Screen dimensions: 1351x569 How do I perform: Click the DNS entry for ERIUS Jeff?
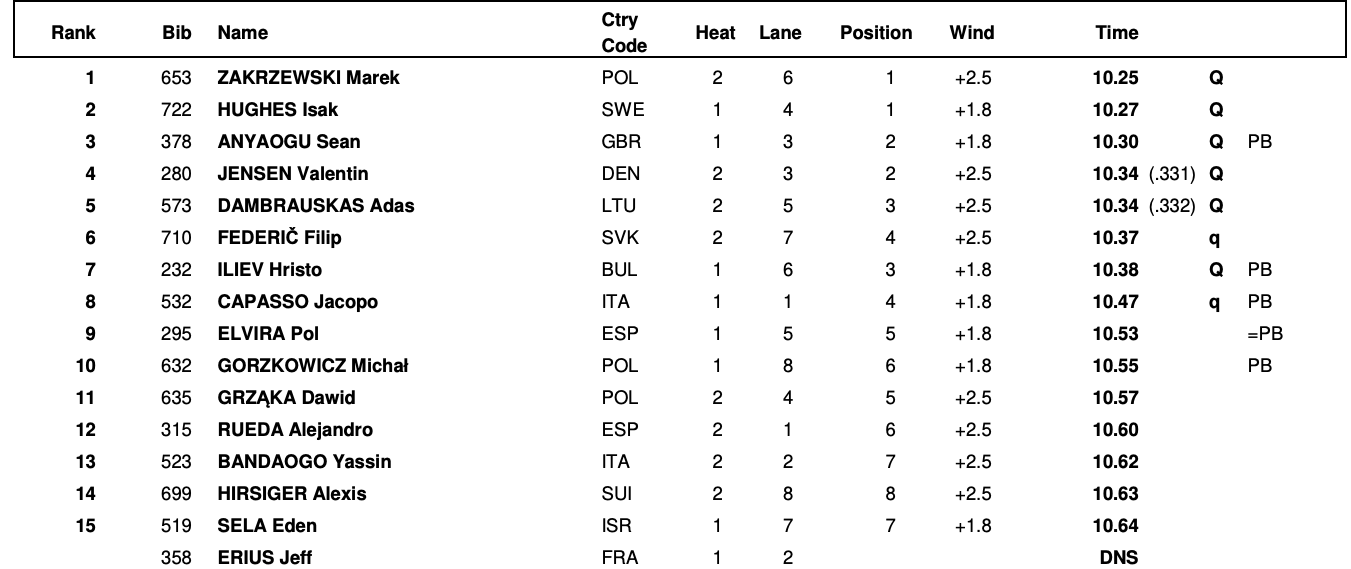(x=1118, y=558)
